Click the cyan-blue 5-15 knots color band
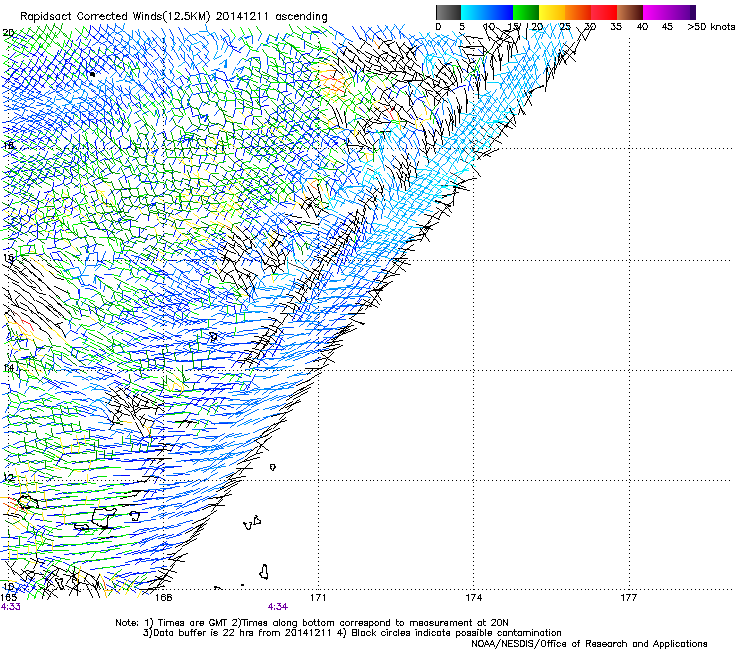The height and width of the screenshot is (650, 740). 487,12
